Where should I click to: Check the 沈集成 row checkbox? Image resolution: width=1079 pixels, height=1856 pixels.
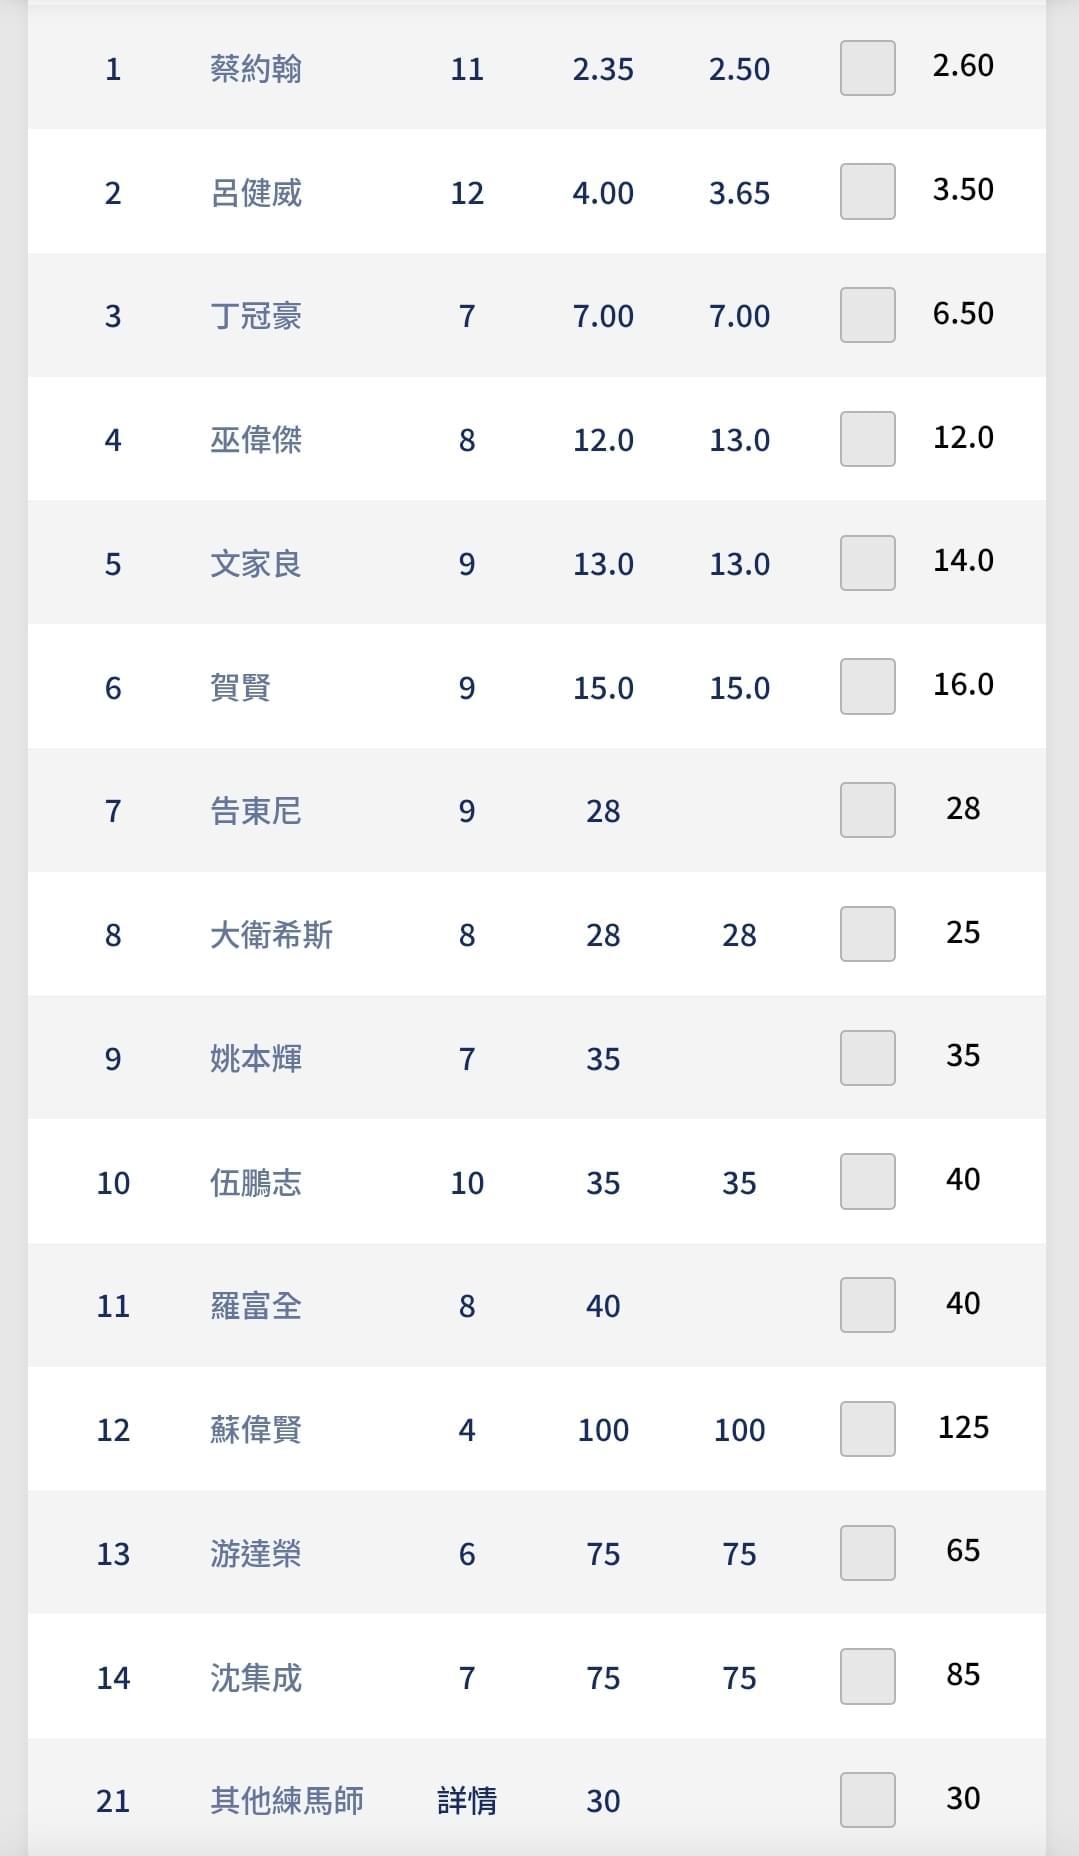(867, 1676)
